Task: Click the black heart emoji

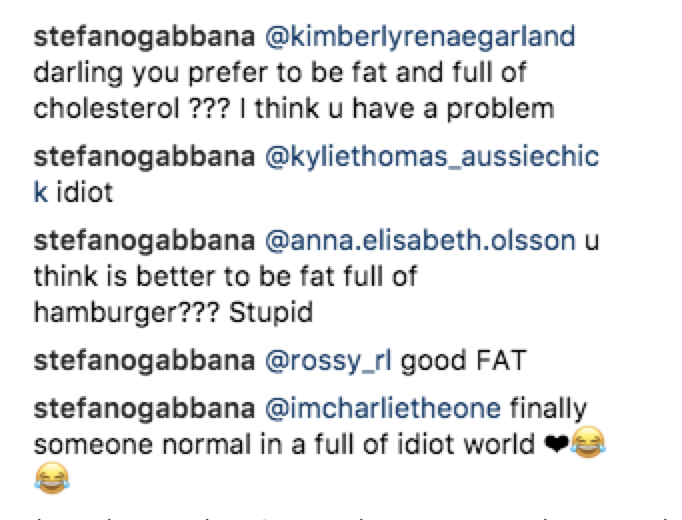Action: point(556,444)
